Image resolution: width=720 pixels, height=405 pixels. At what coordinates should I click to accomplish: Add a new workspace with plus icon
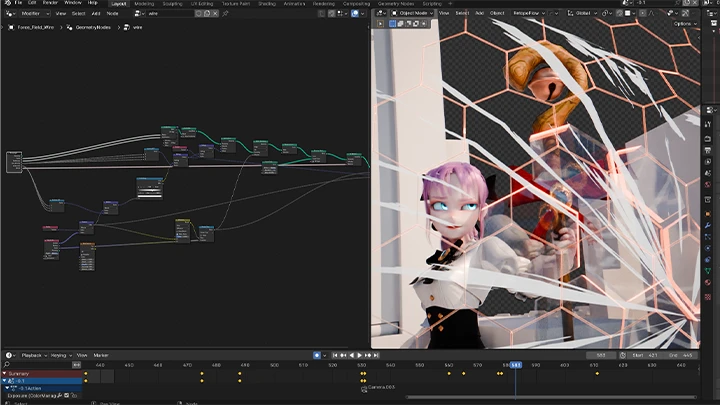tap(450, 4)
